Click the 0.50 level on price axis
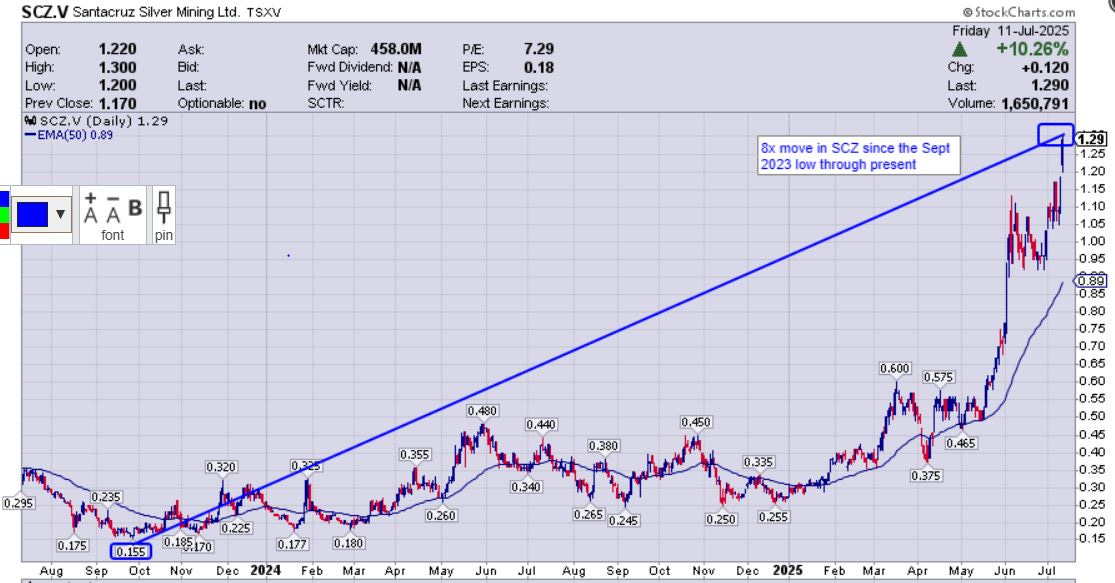The image size is (1115, 583). point(1092,416)
